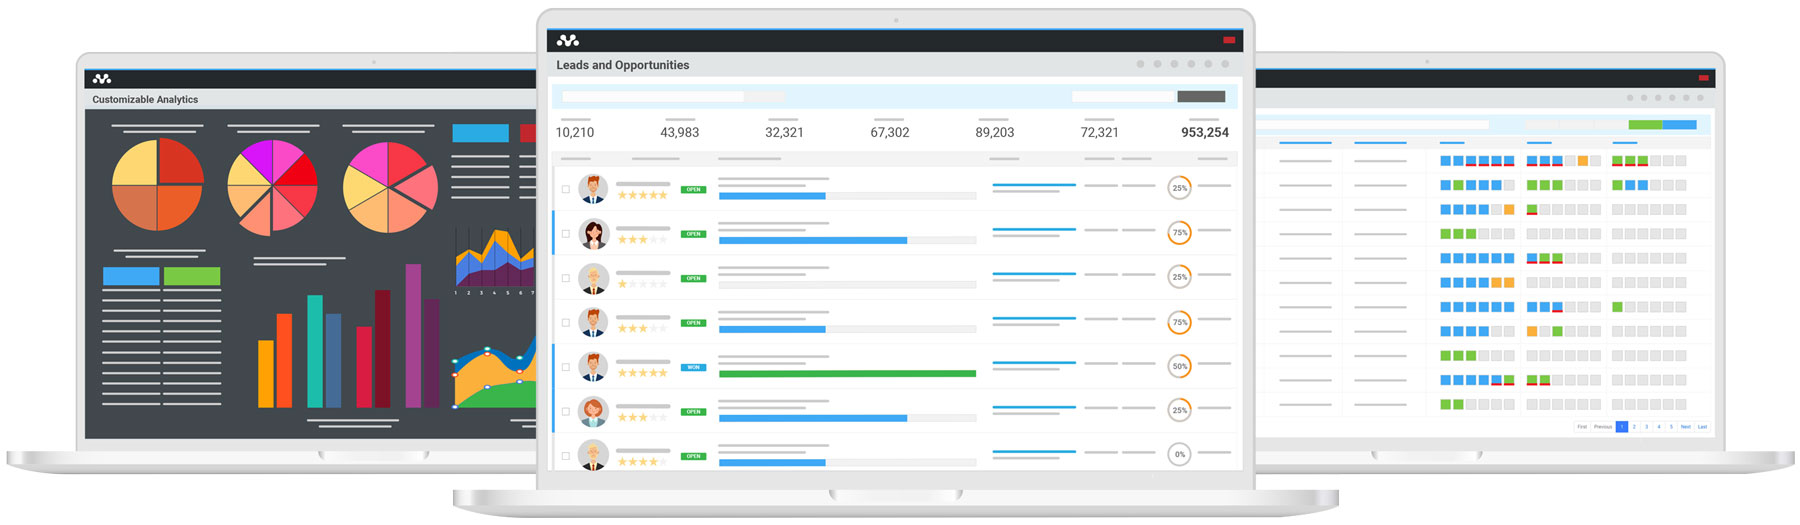The height and width of the screenshot is (525, 1800).
Task: Click the blue header above the left analytics list
Action: point(131,276)
